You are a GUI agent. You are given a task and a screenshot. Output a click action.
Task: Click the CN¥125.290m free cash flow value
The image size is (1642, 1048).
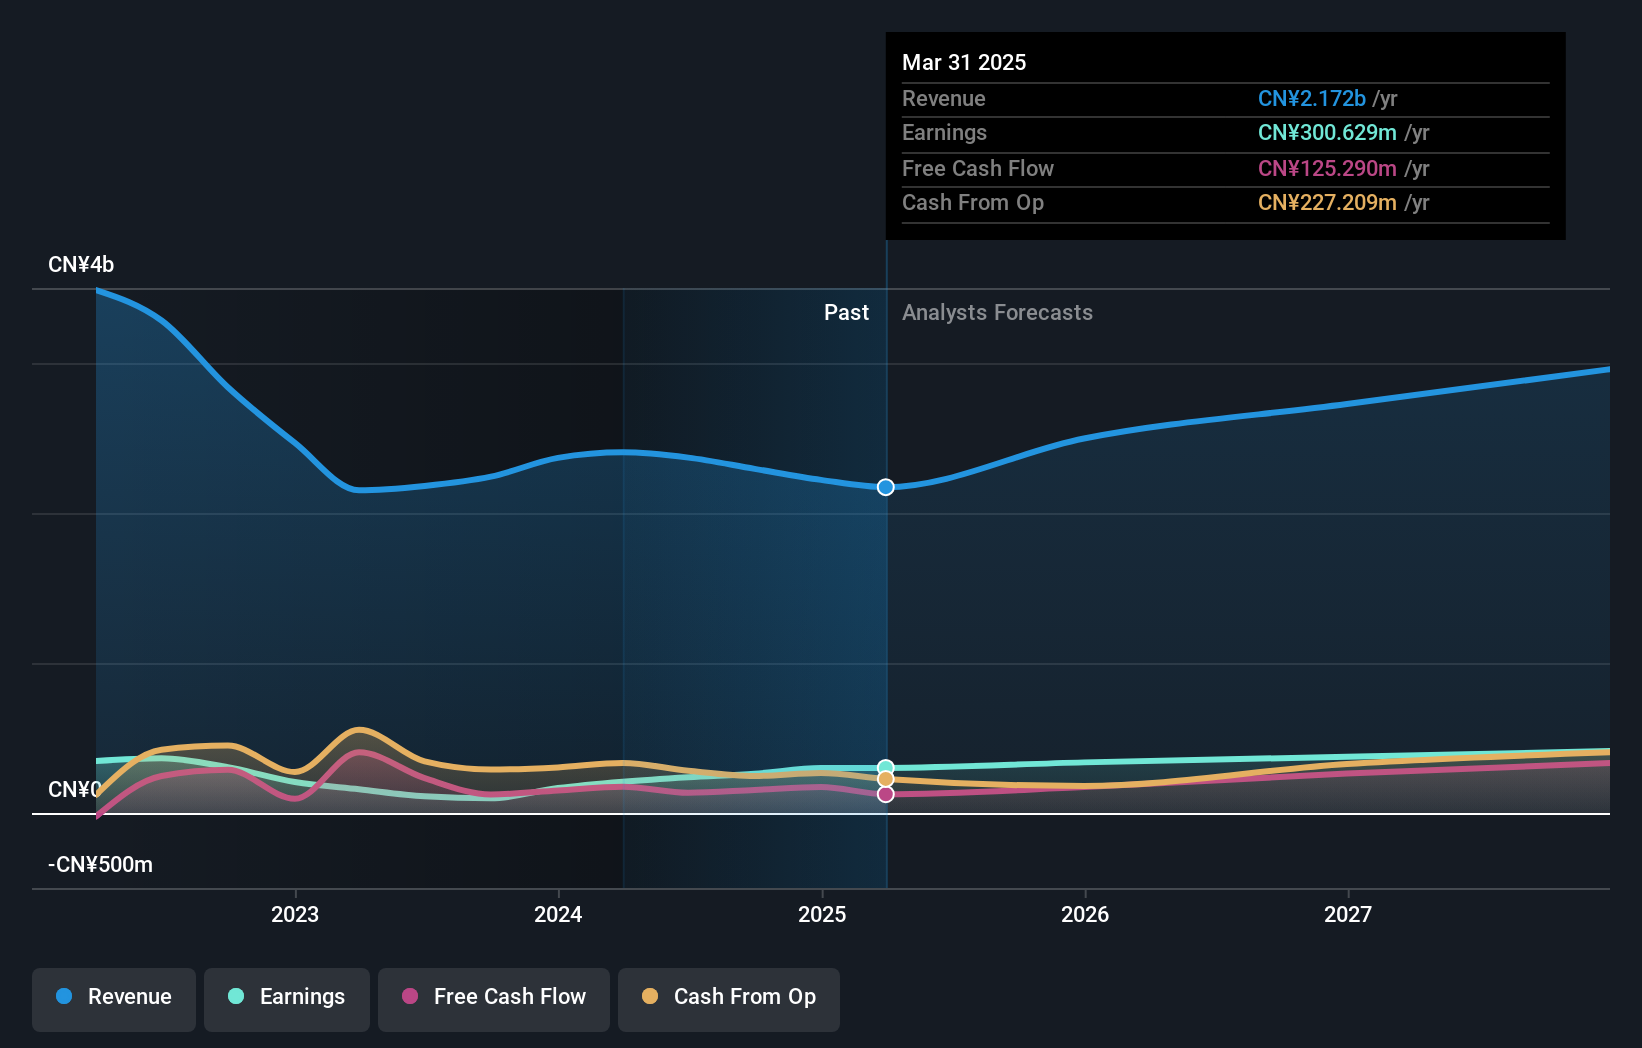(x=1327, y=169)
